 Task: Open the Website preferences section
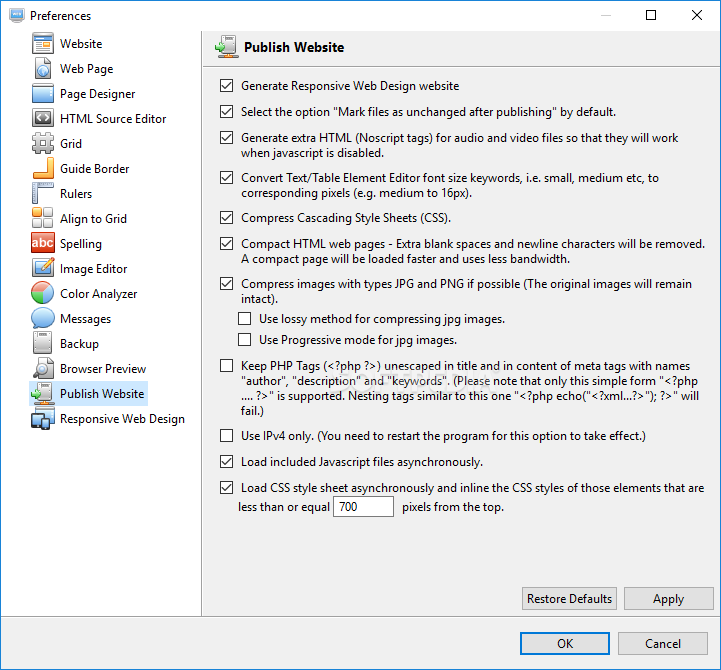pos(81,44)
